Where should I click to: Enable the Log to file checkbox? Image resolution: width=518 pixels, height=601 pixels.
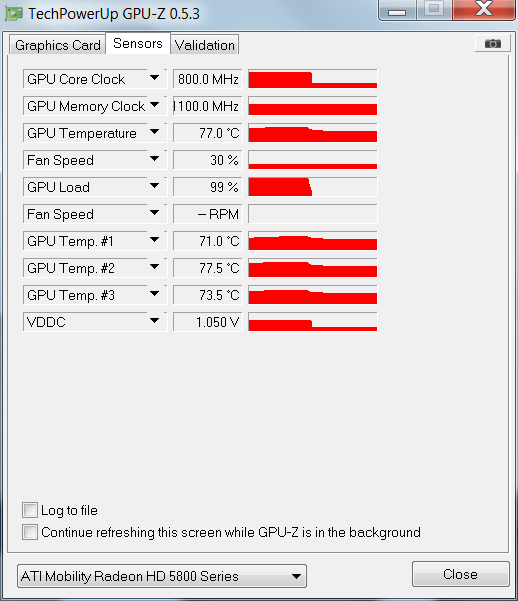pyautogui.click(x=30, y=510)
